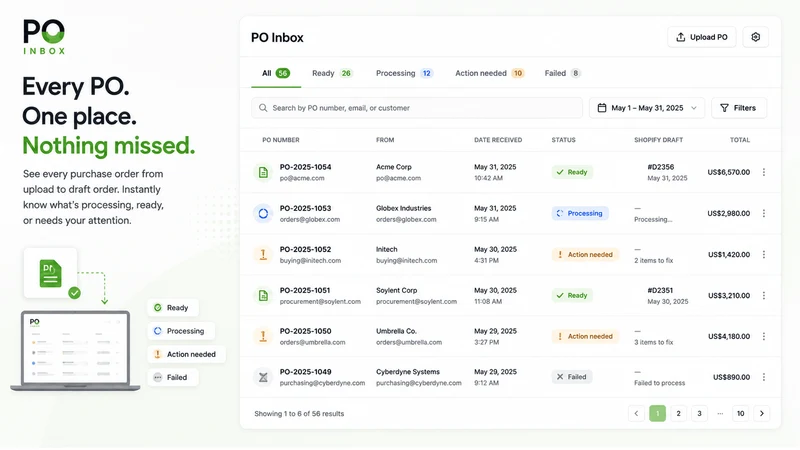800x450 pixels.
Task: Open row menu for PO-2025-1051
Action: pos(764,295)
